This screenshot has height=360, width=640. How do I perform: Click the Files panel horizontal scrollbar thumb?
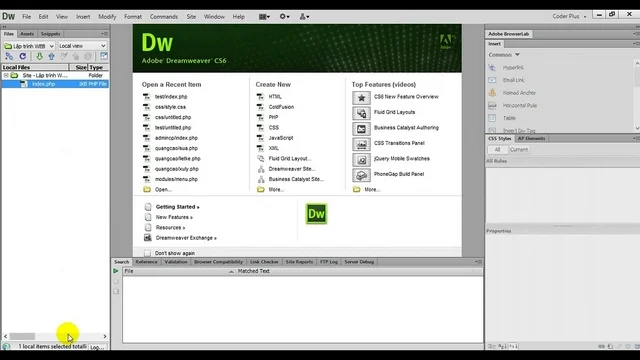tap(22, 336)
